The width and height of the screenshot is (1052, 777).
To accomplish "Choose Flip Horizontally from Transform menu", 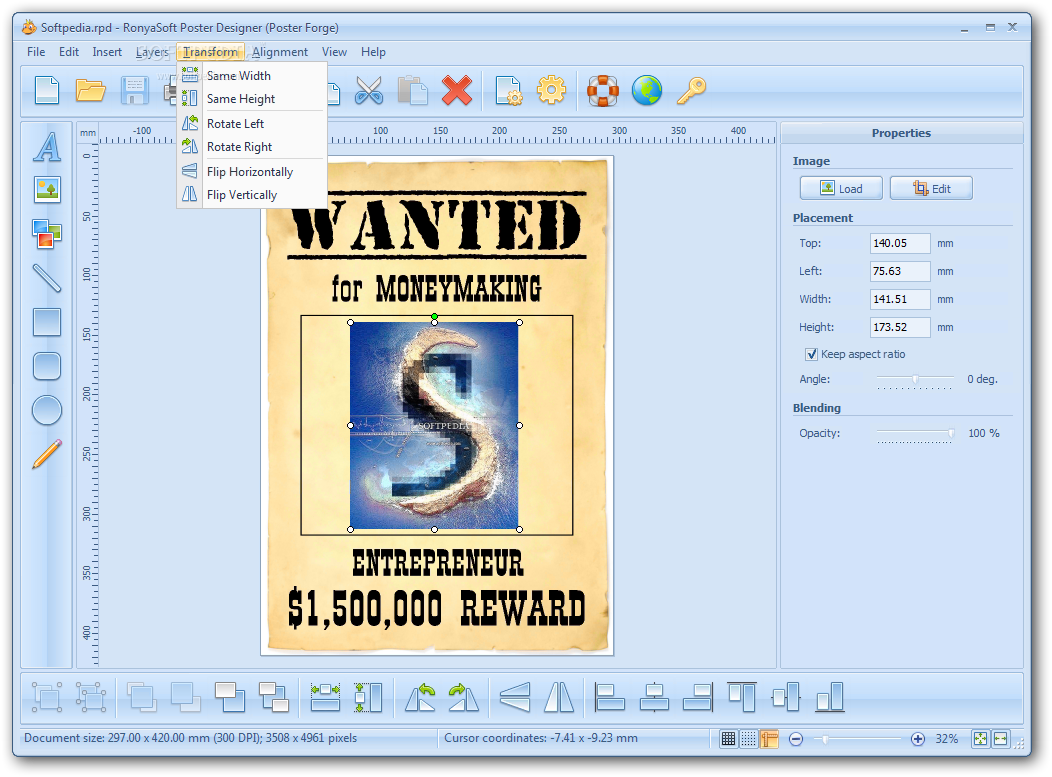I will pyautogui.click(x=252, y=172).
